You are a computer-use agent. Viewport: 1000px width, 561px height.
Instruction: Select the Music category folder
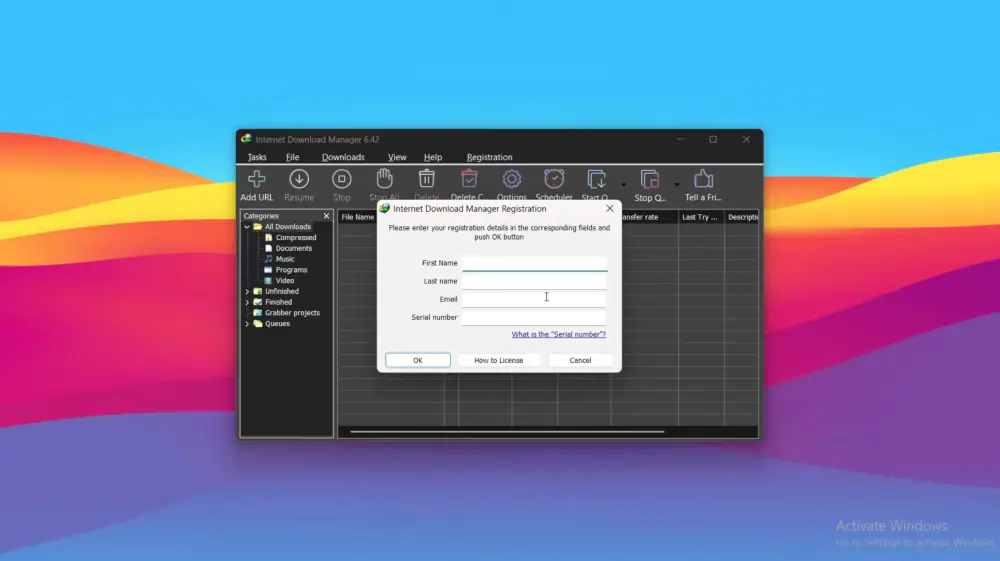point(285,259)
